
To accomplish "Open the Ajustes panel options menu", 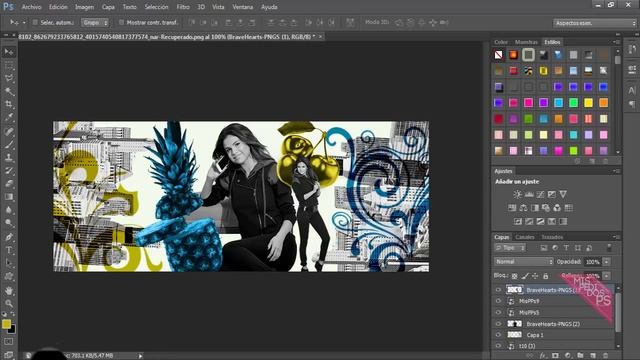I will click(x=616, y=171).
